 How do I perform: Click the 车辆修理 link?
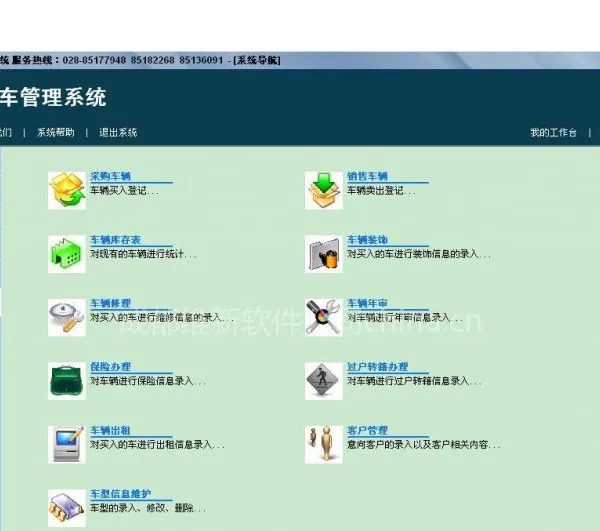(x=111, y=303)
